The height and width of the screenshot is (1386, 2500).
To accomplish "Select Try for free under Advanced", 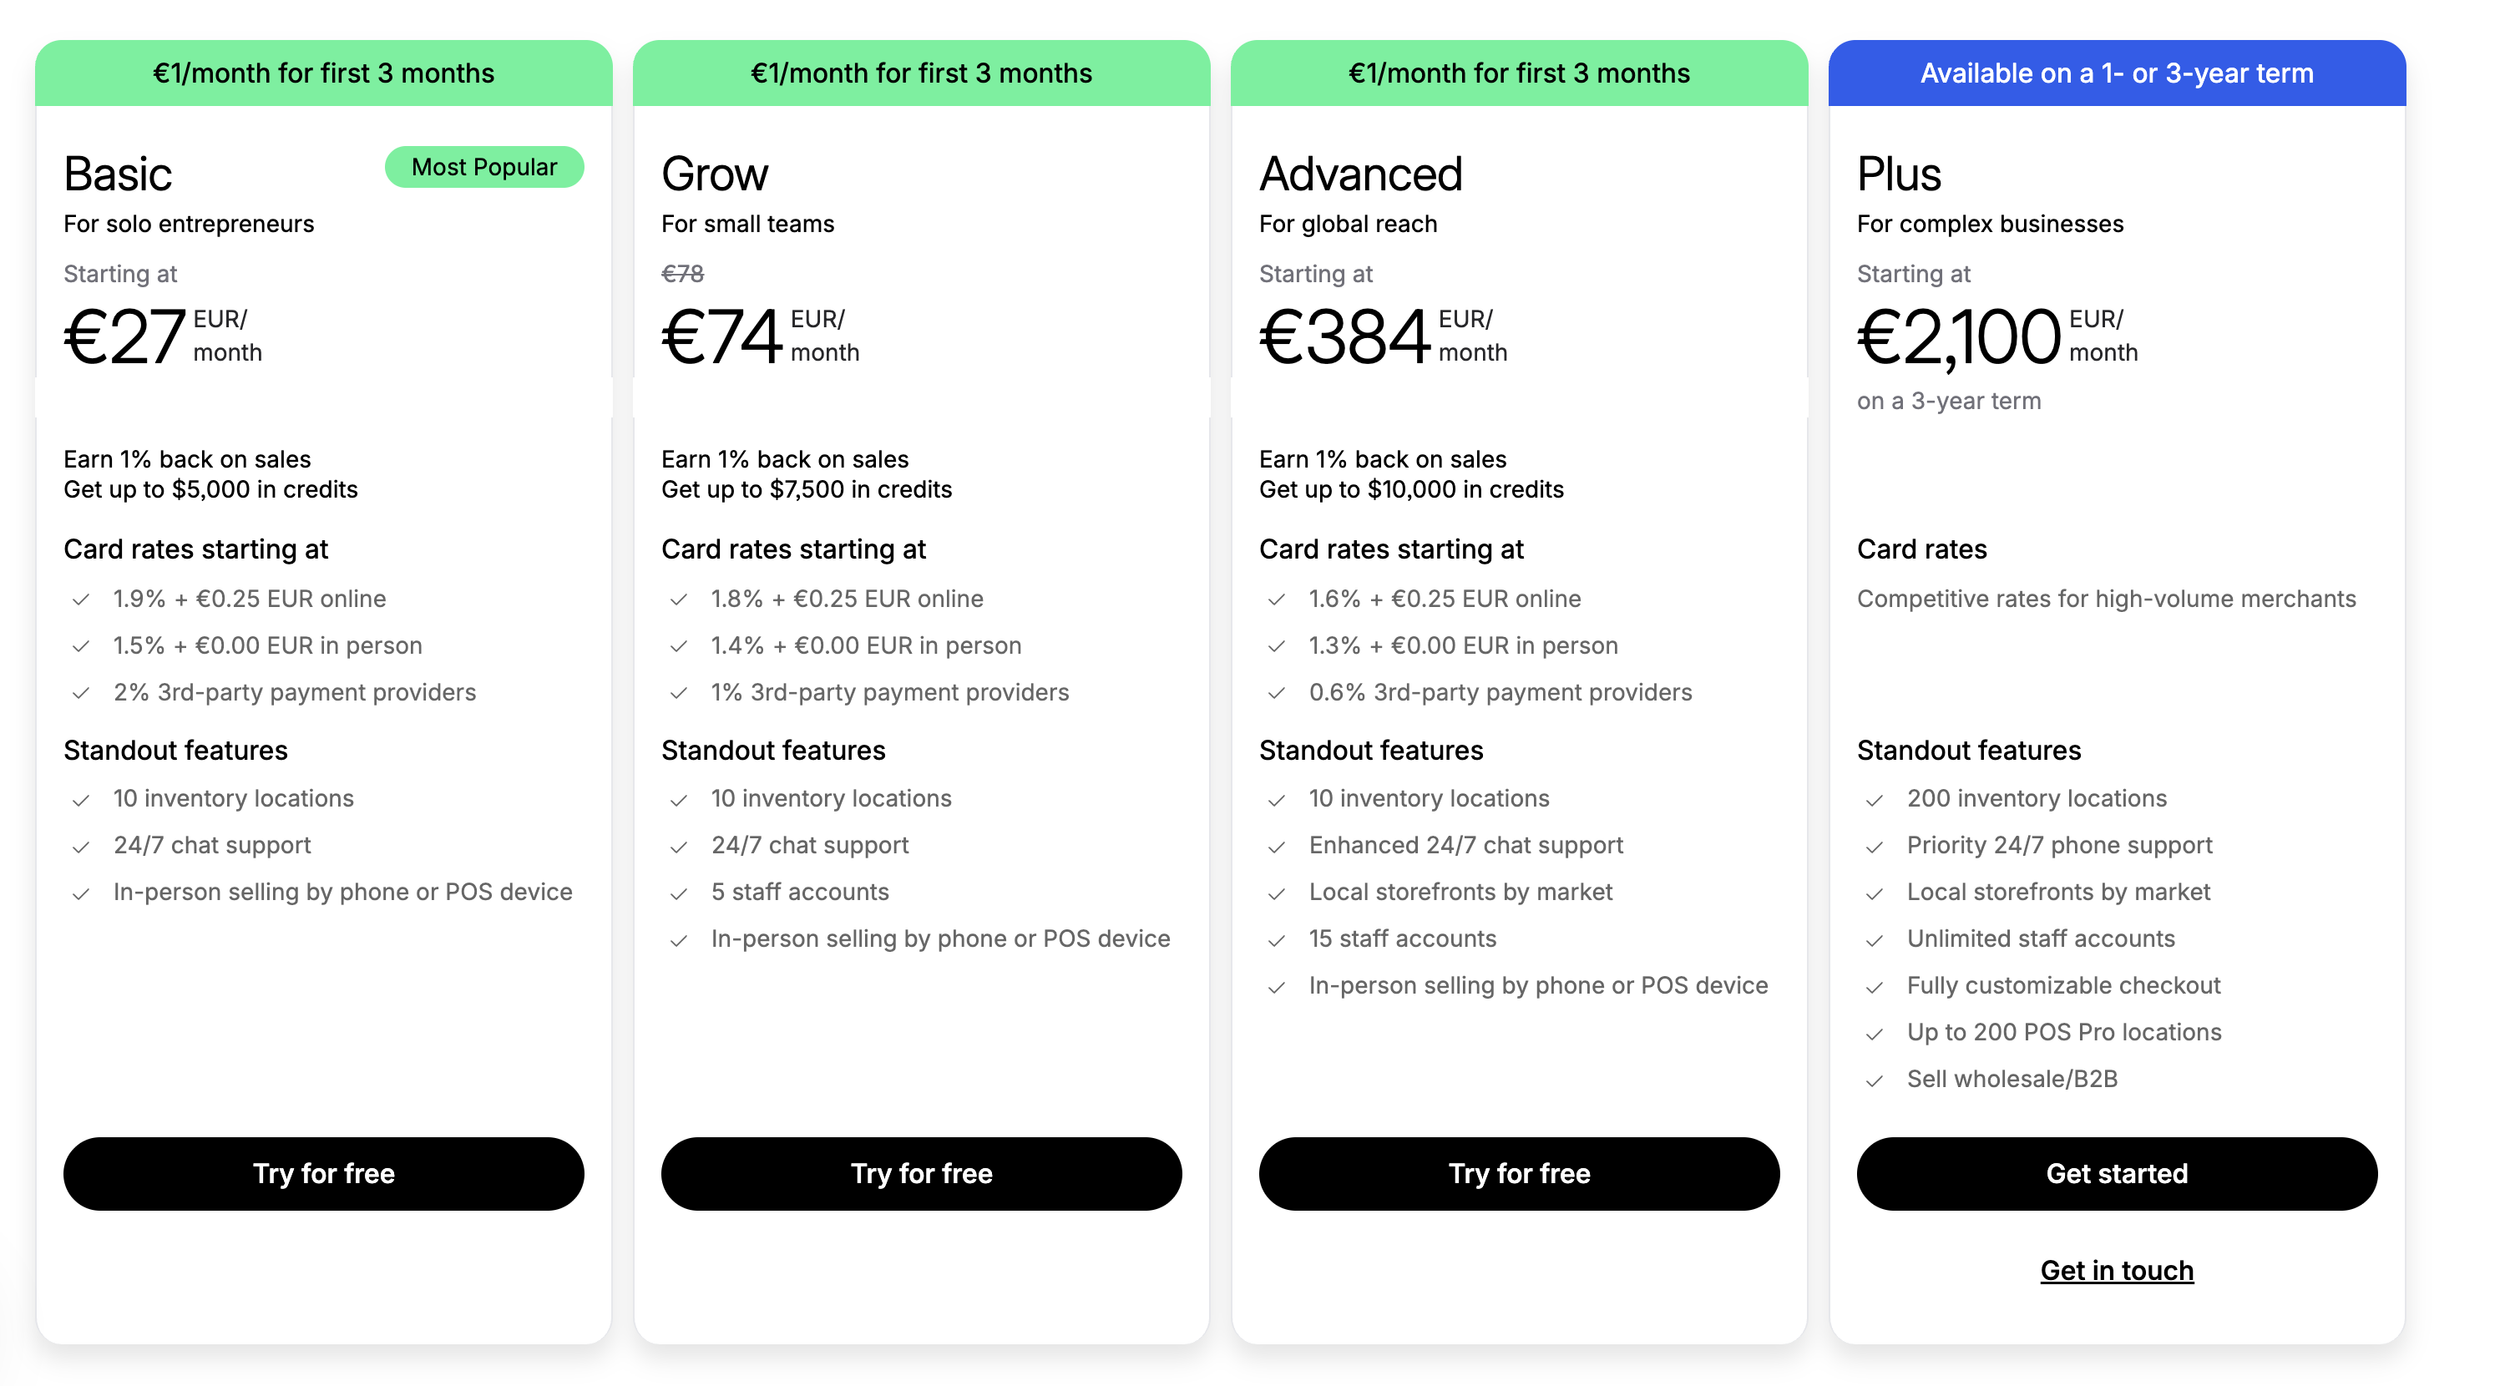I will tap(1519, 1173).
